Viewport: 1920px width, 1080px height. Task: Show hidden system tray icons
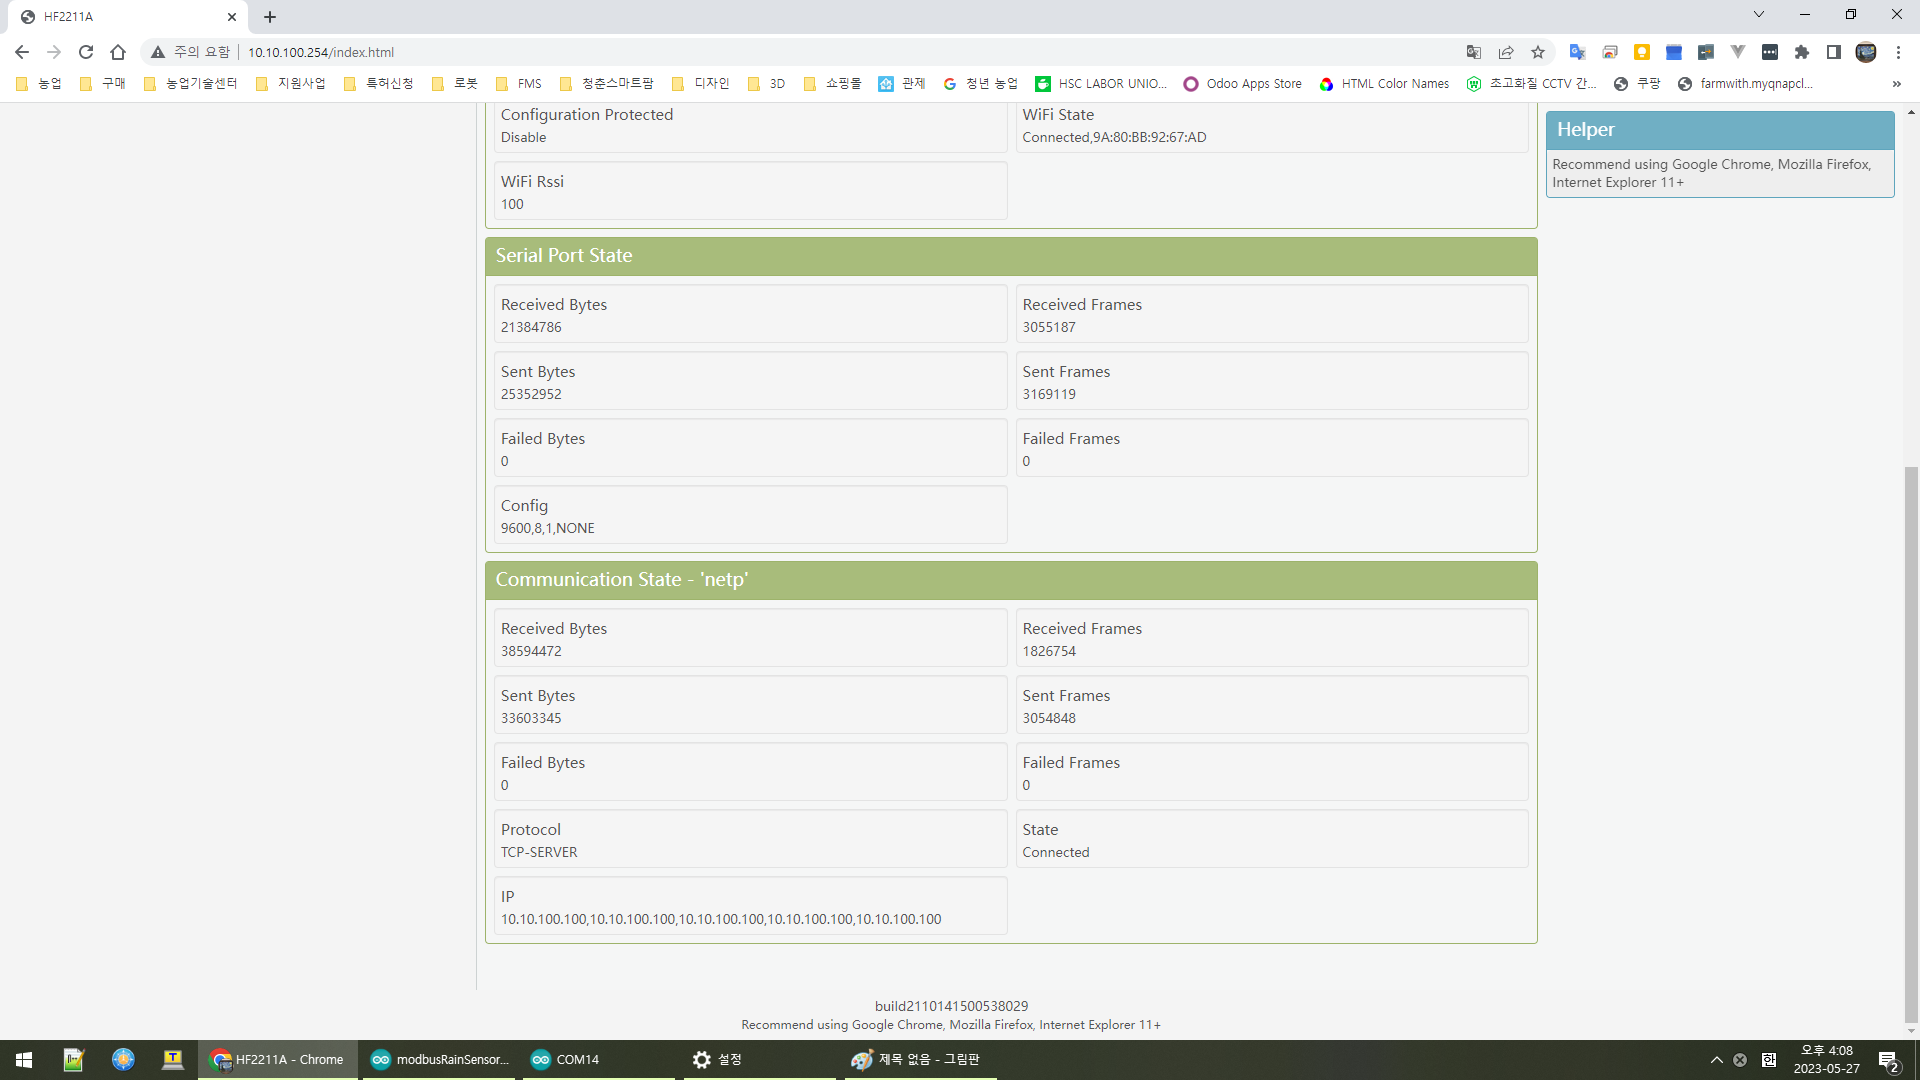click(1716, 1060)
